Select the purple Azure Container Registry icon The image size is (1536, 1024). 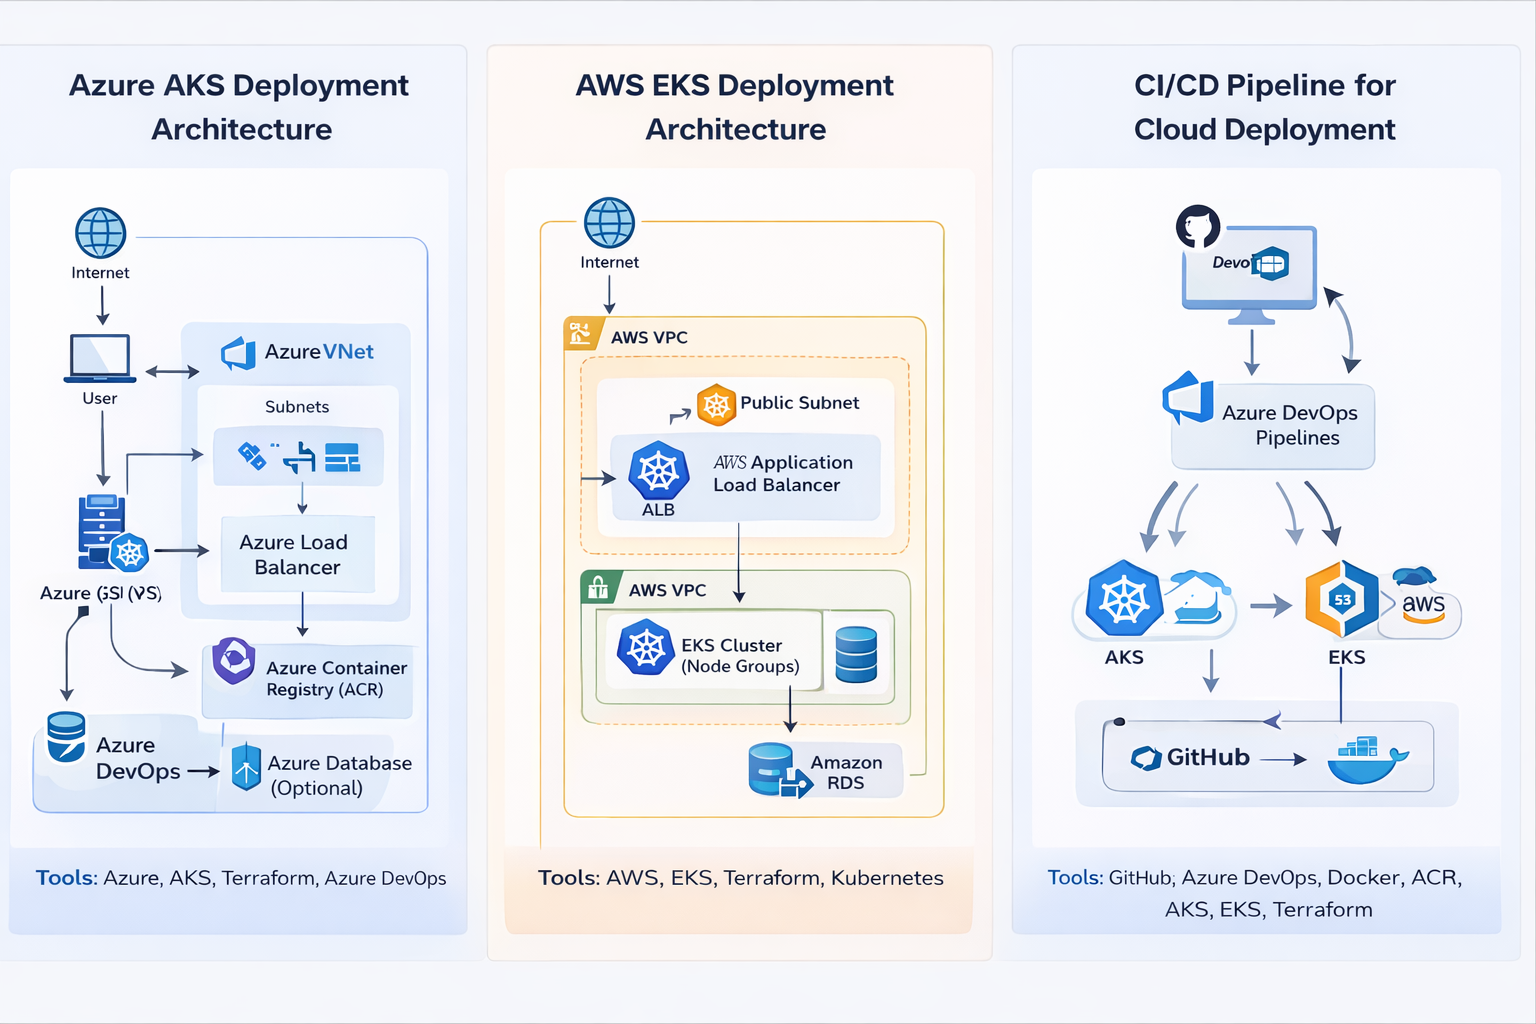234,661
